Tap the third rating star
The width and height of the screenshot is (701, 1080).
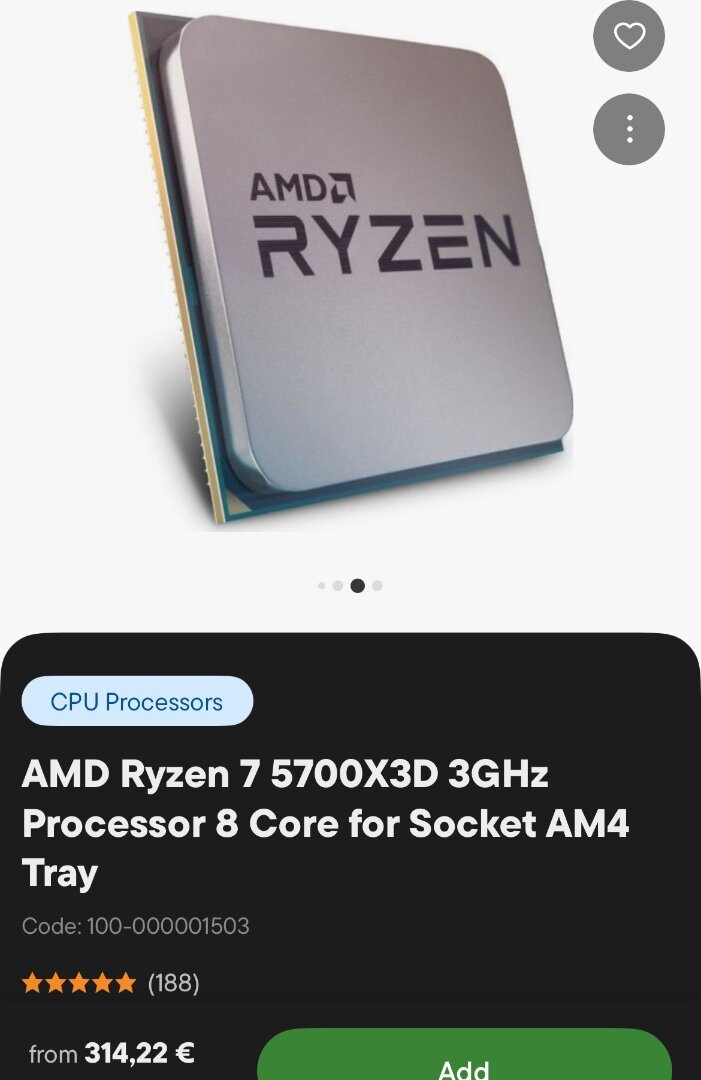click(x=79, y=983)
